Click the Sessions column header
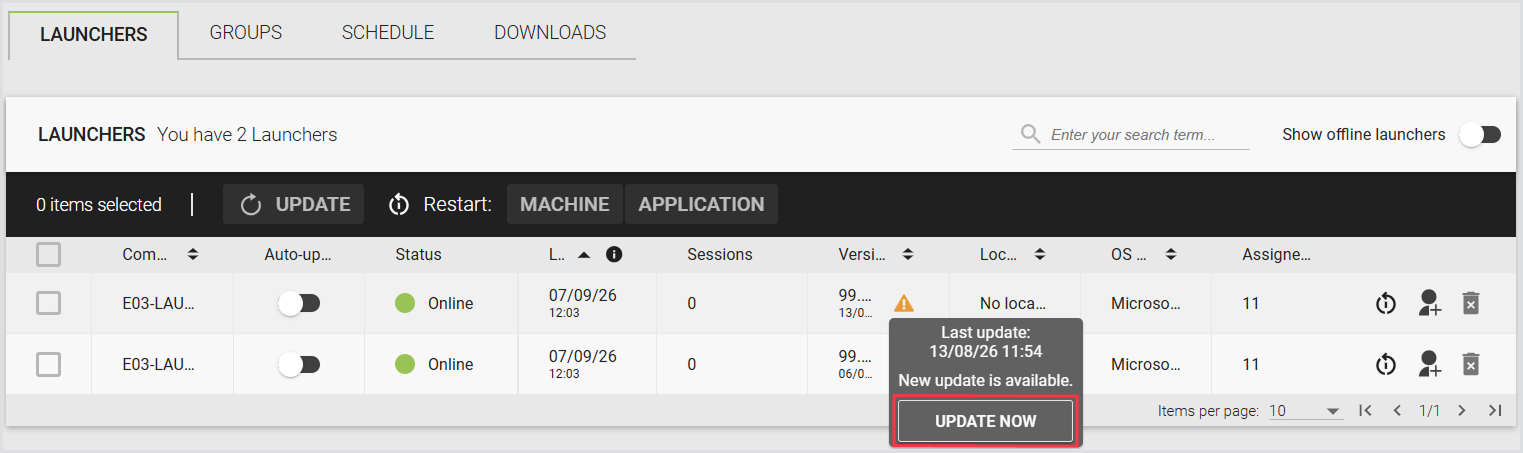The image size is (1523, 453). pos(720,254)
